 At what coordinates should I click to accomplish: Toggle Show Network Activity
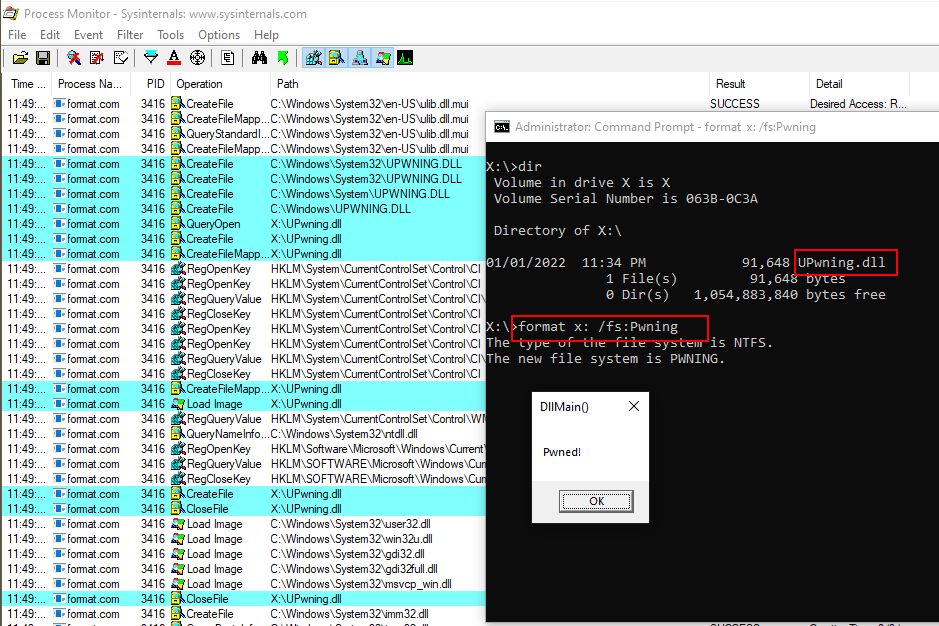click(x=360, y=58)
